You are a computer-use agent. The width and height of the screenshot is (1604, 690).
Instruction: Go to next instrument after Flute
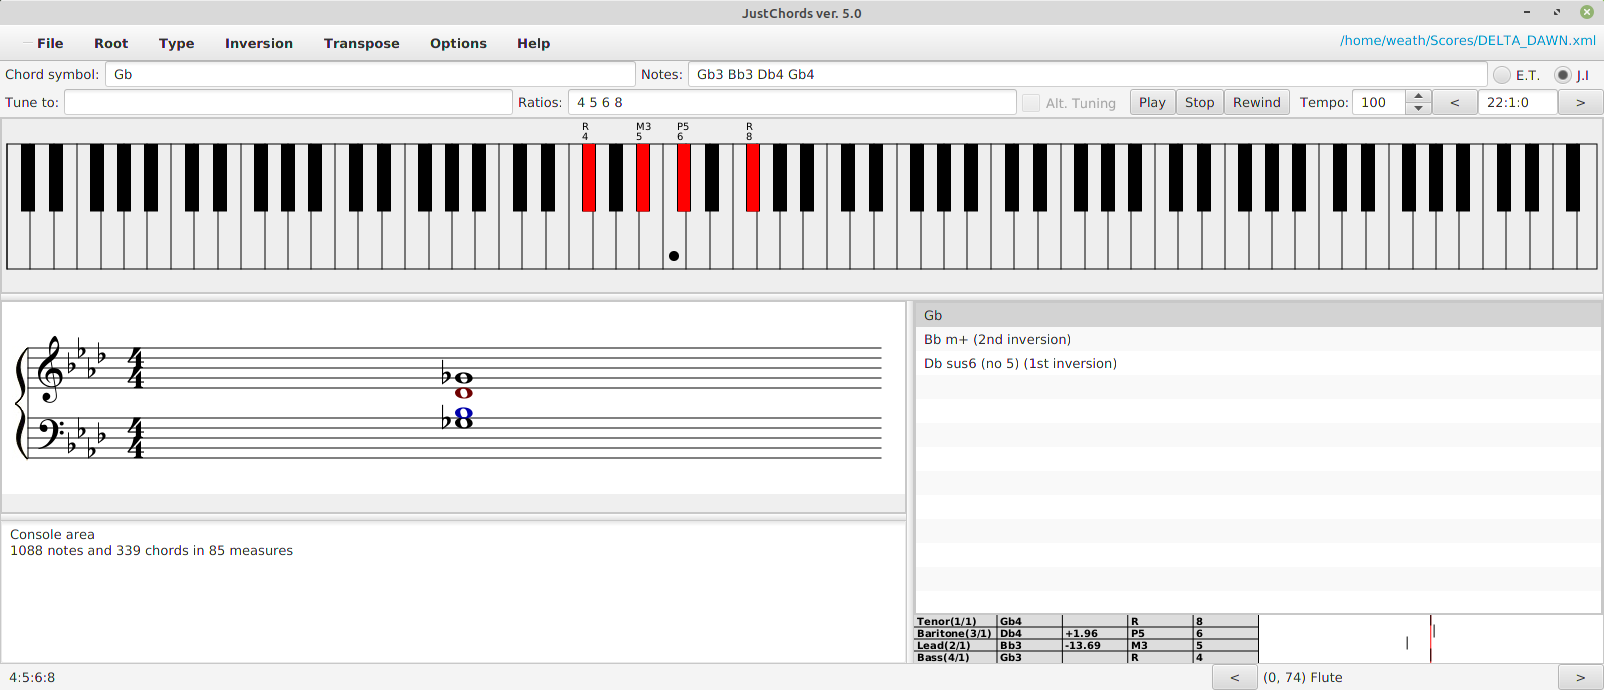1580,677
